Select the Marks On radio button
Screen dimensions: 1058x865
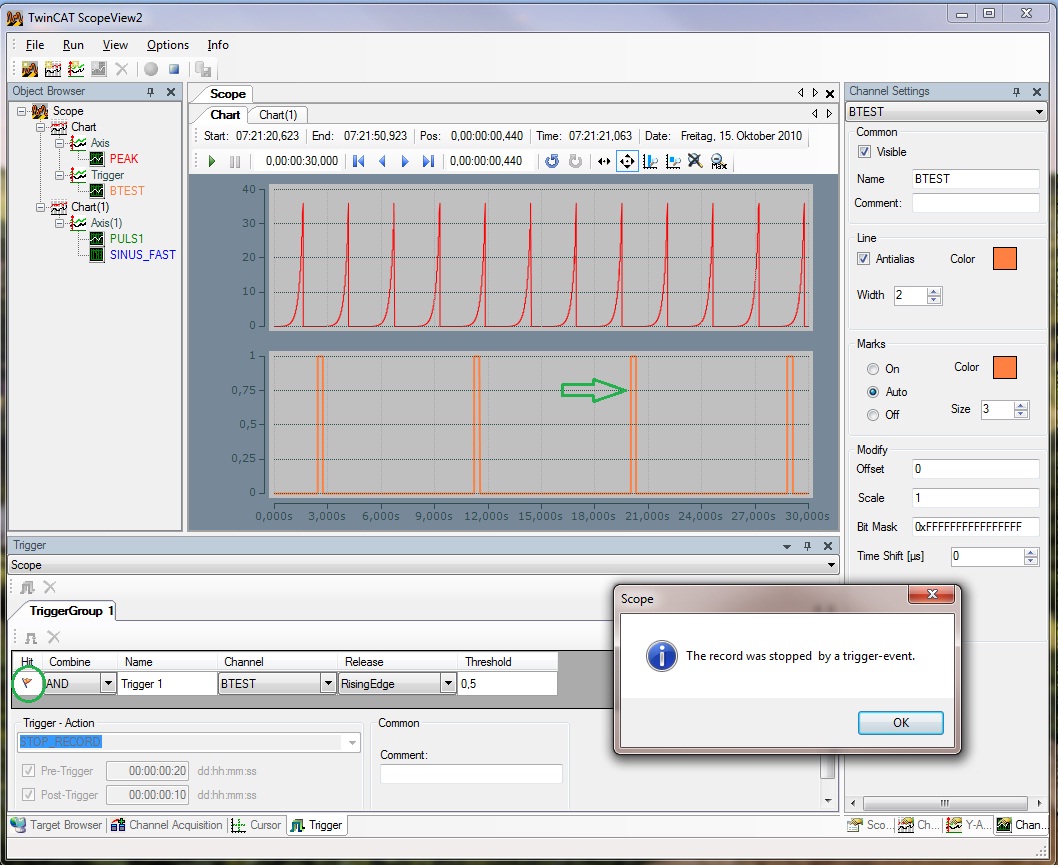(x=873, y=369)
